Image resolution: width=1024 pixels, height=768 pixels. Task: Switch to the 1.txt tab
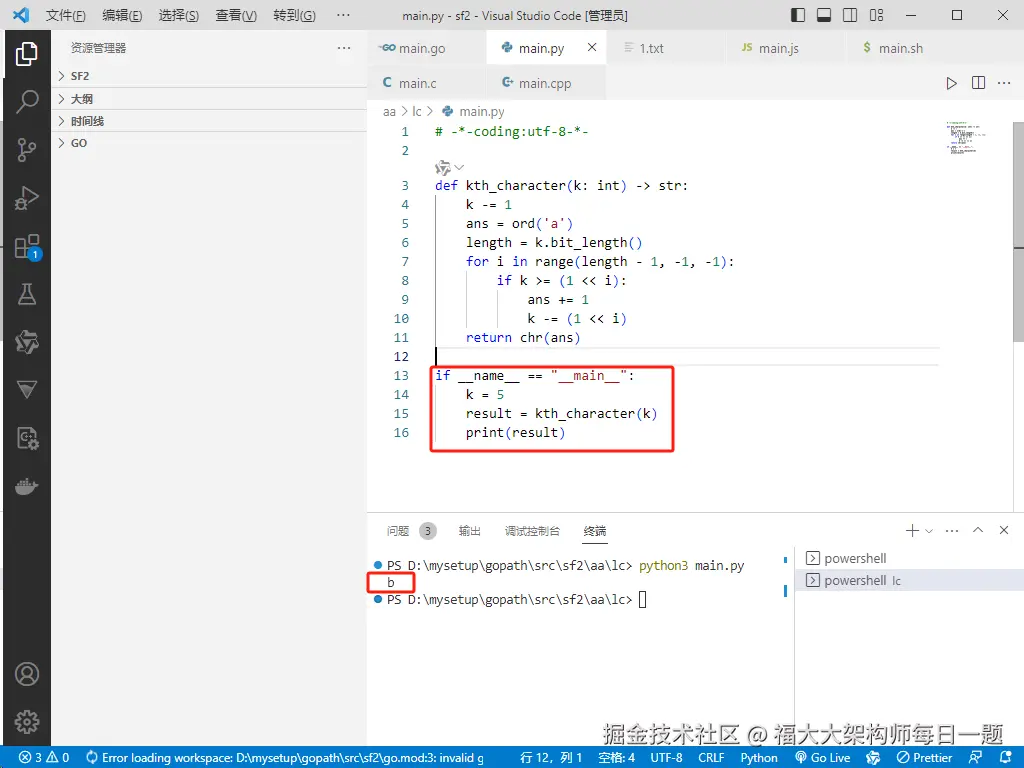tap(666, 48)
